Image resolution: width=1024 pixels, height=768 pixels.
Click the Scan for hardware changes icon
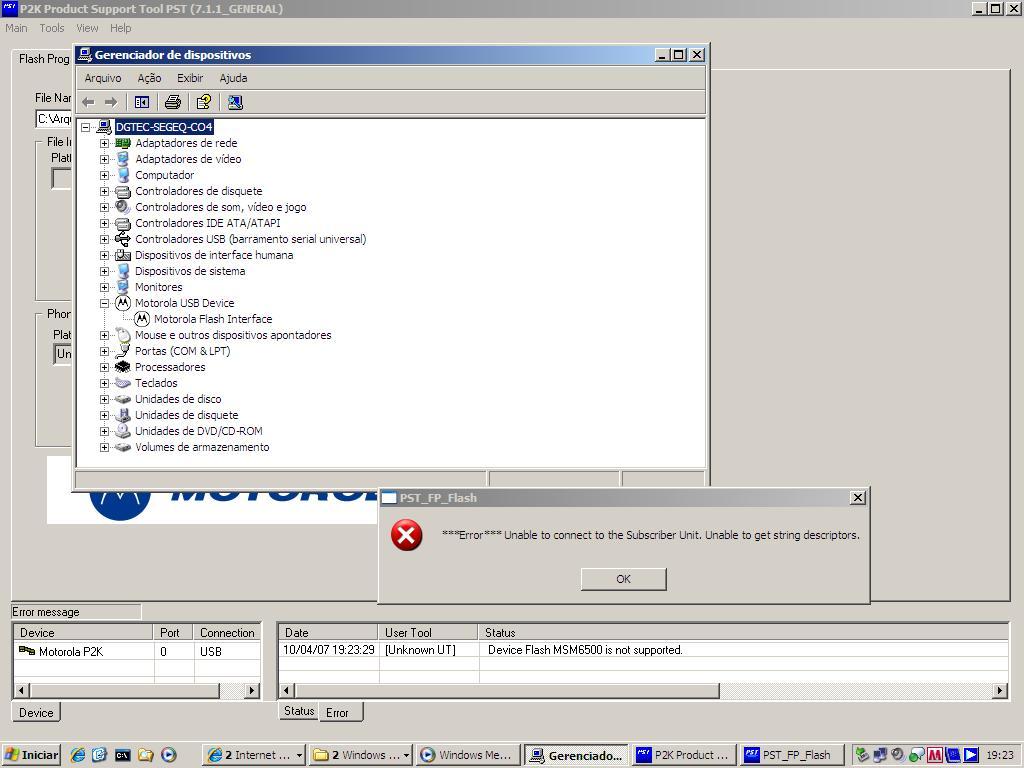(235, 103)
